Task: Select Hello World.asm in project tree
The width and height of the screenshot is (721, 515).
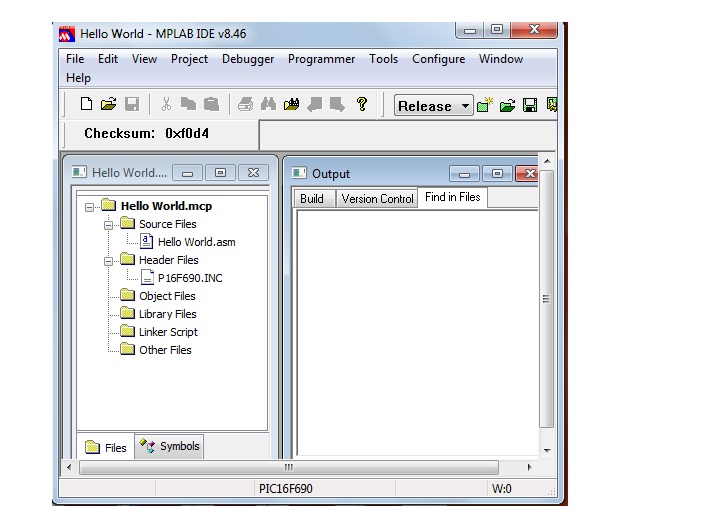Action: point(196,242)
